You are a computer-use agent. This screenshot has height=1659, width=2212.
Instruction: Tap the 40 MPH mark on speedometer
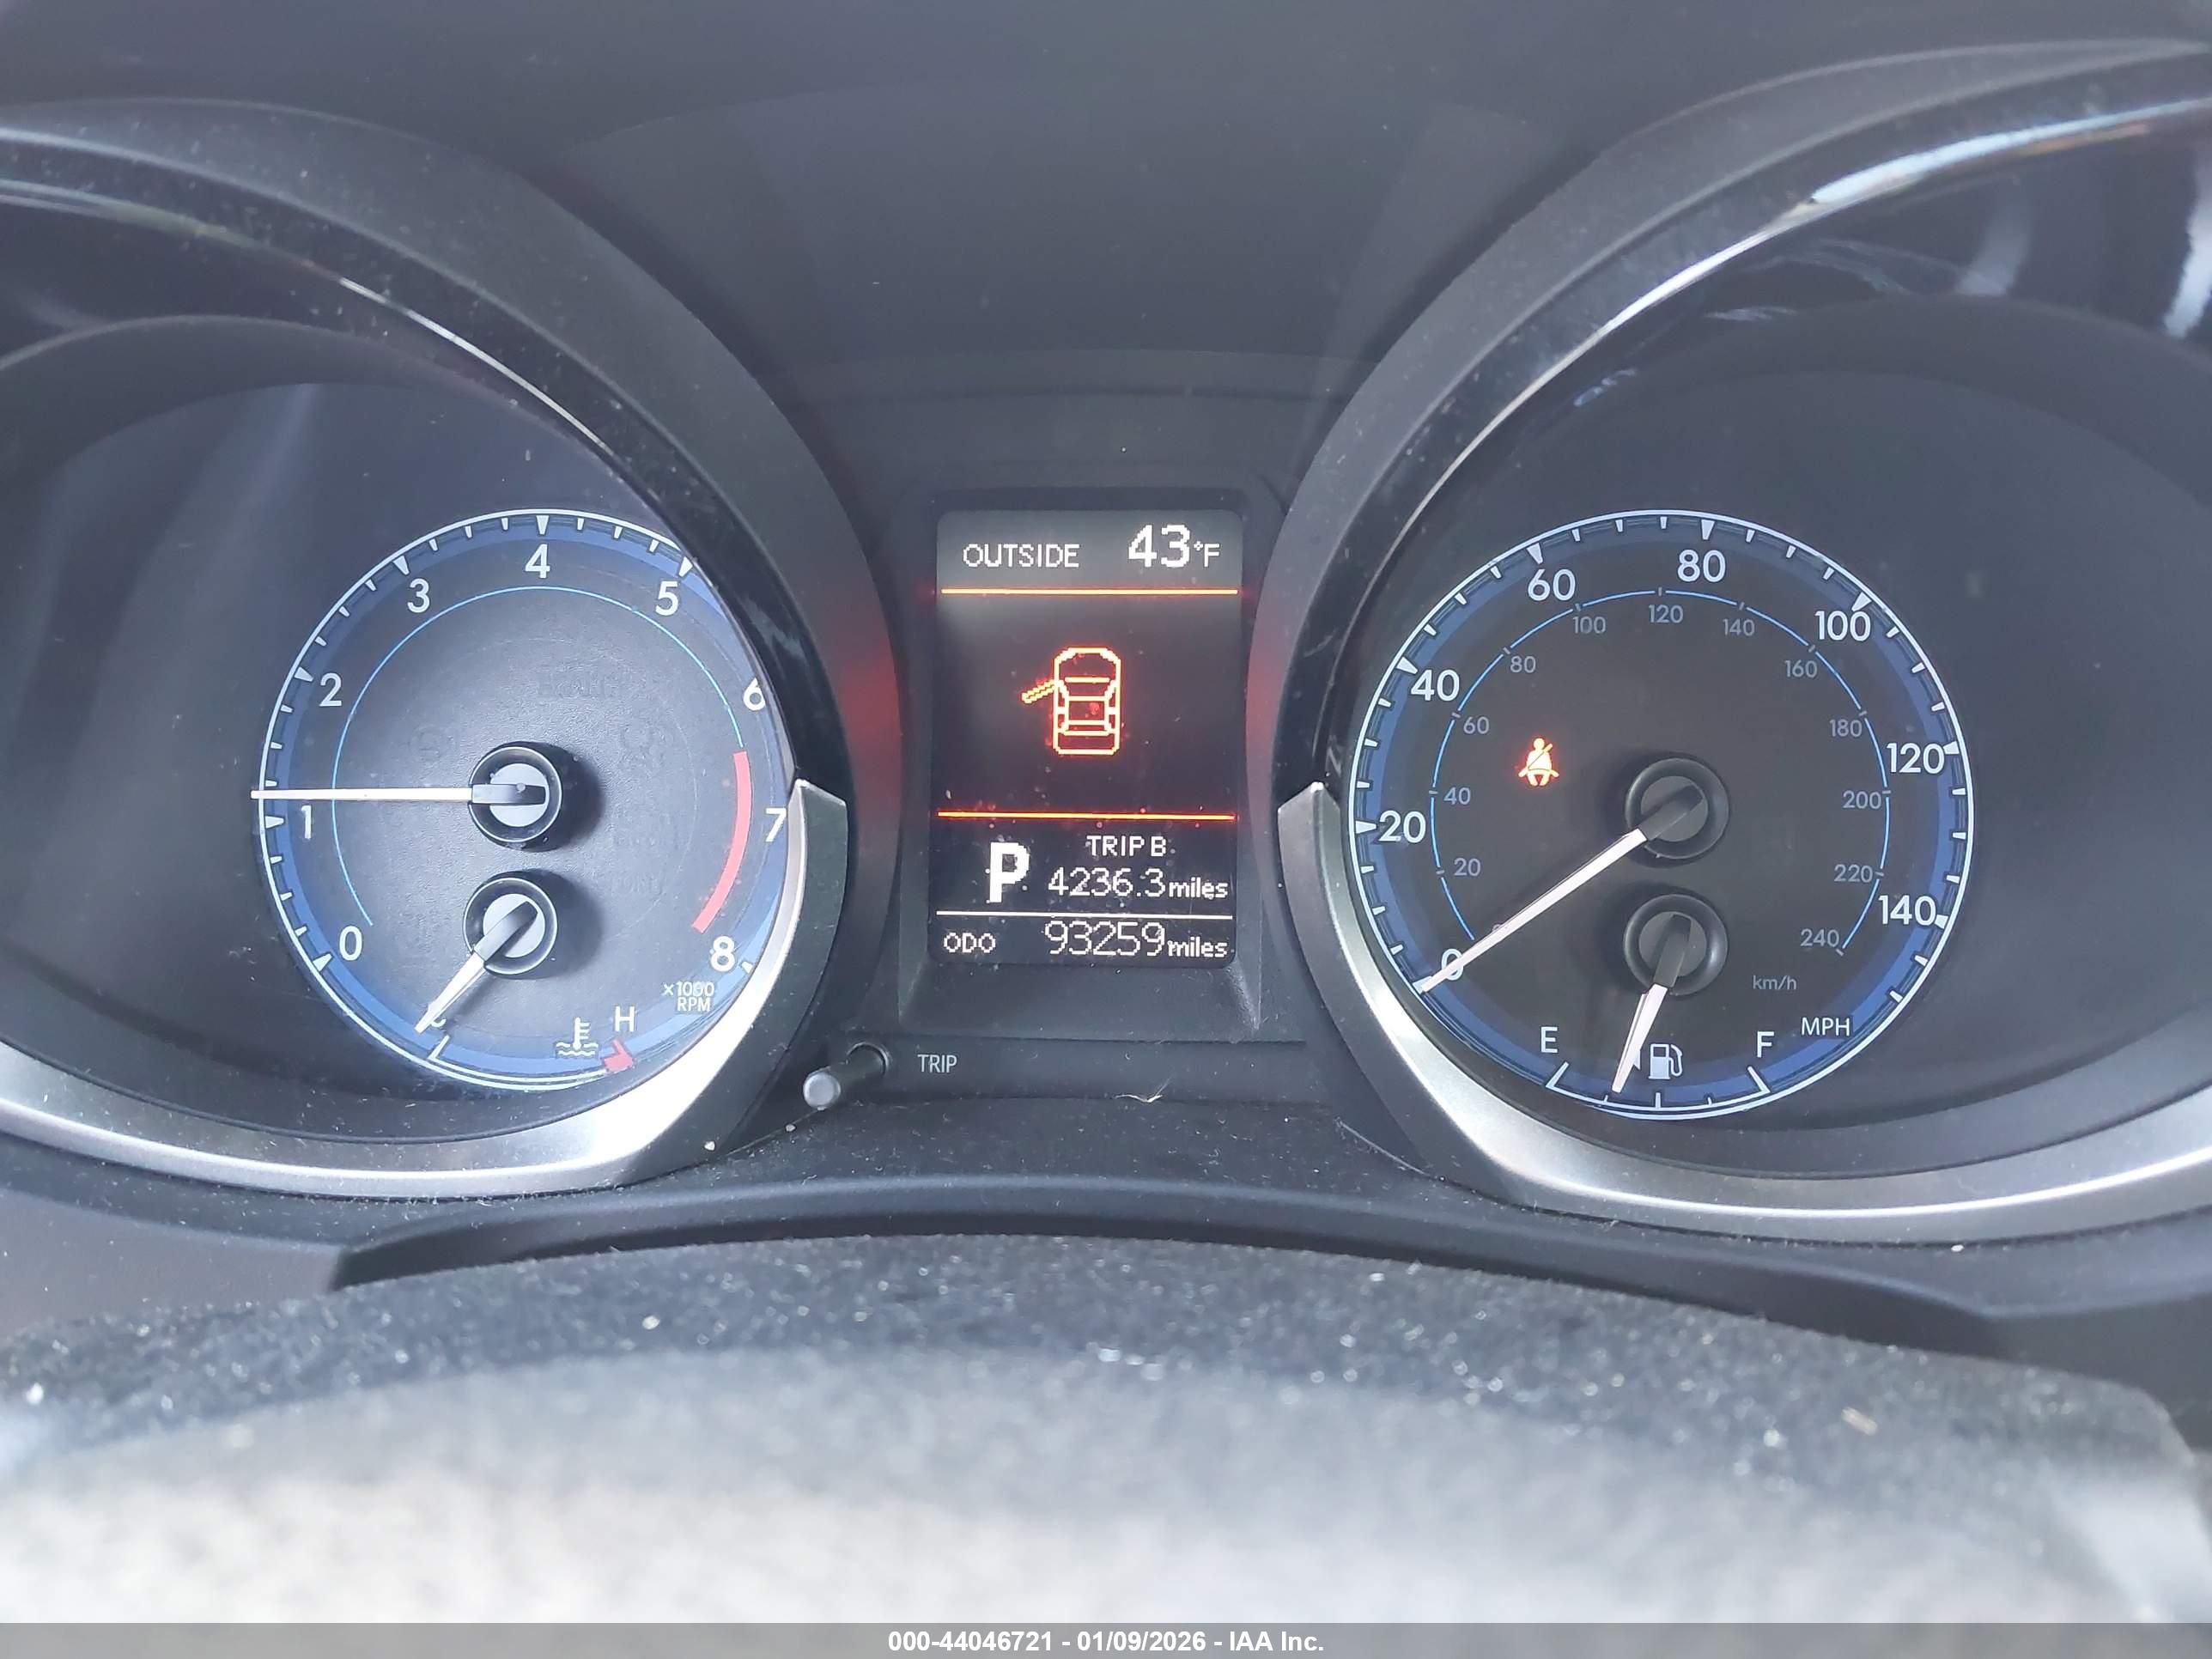click(1435, 686)
